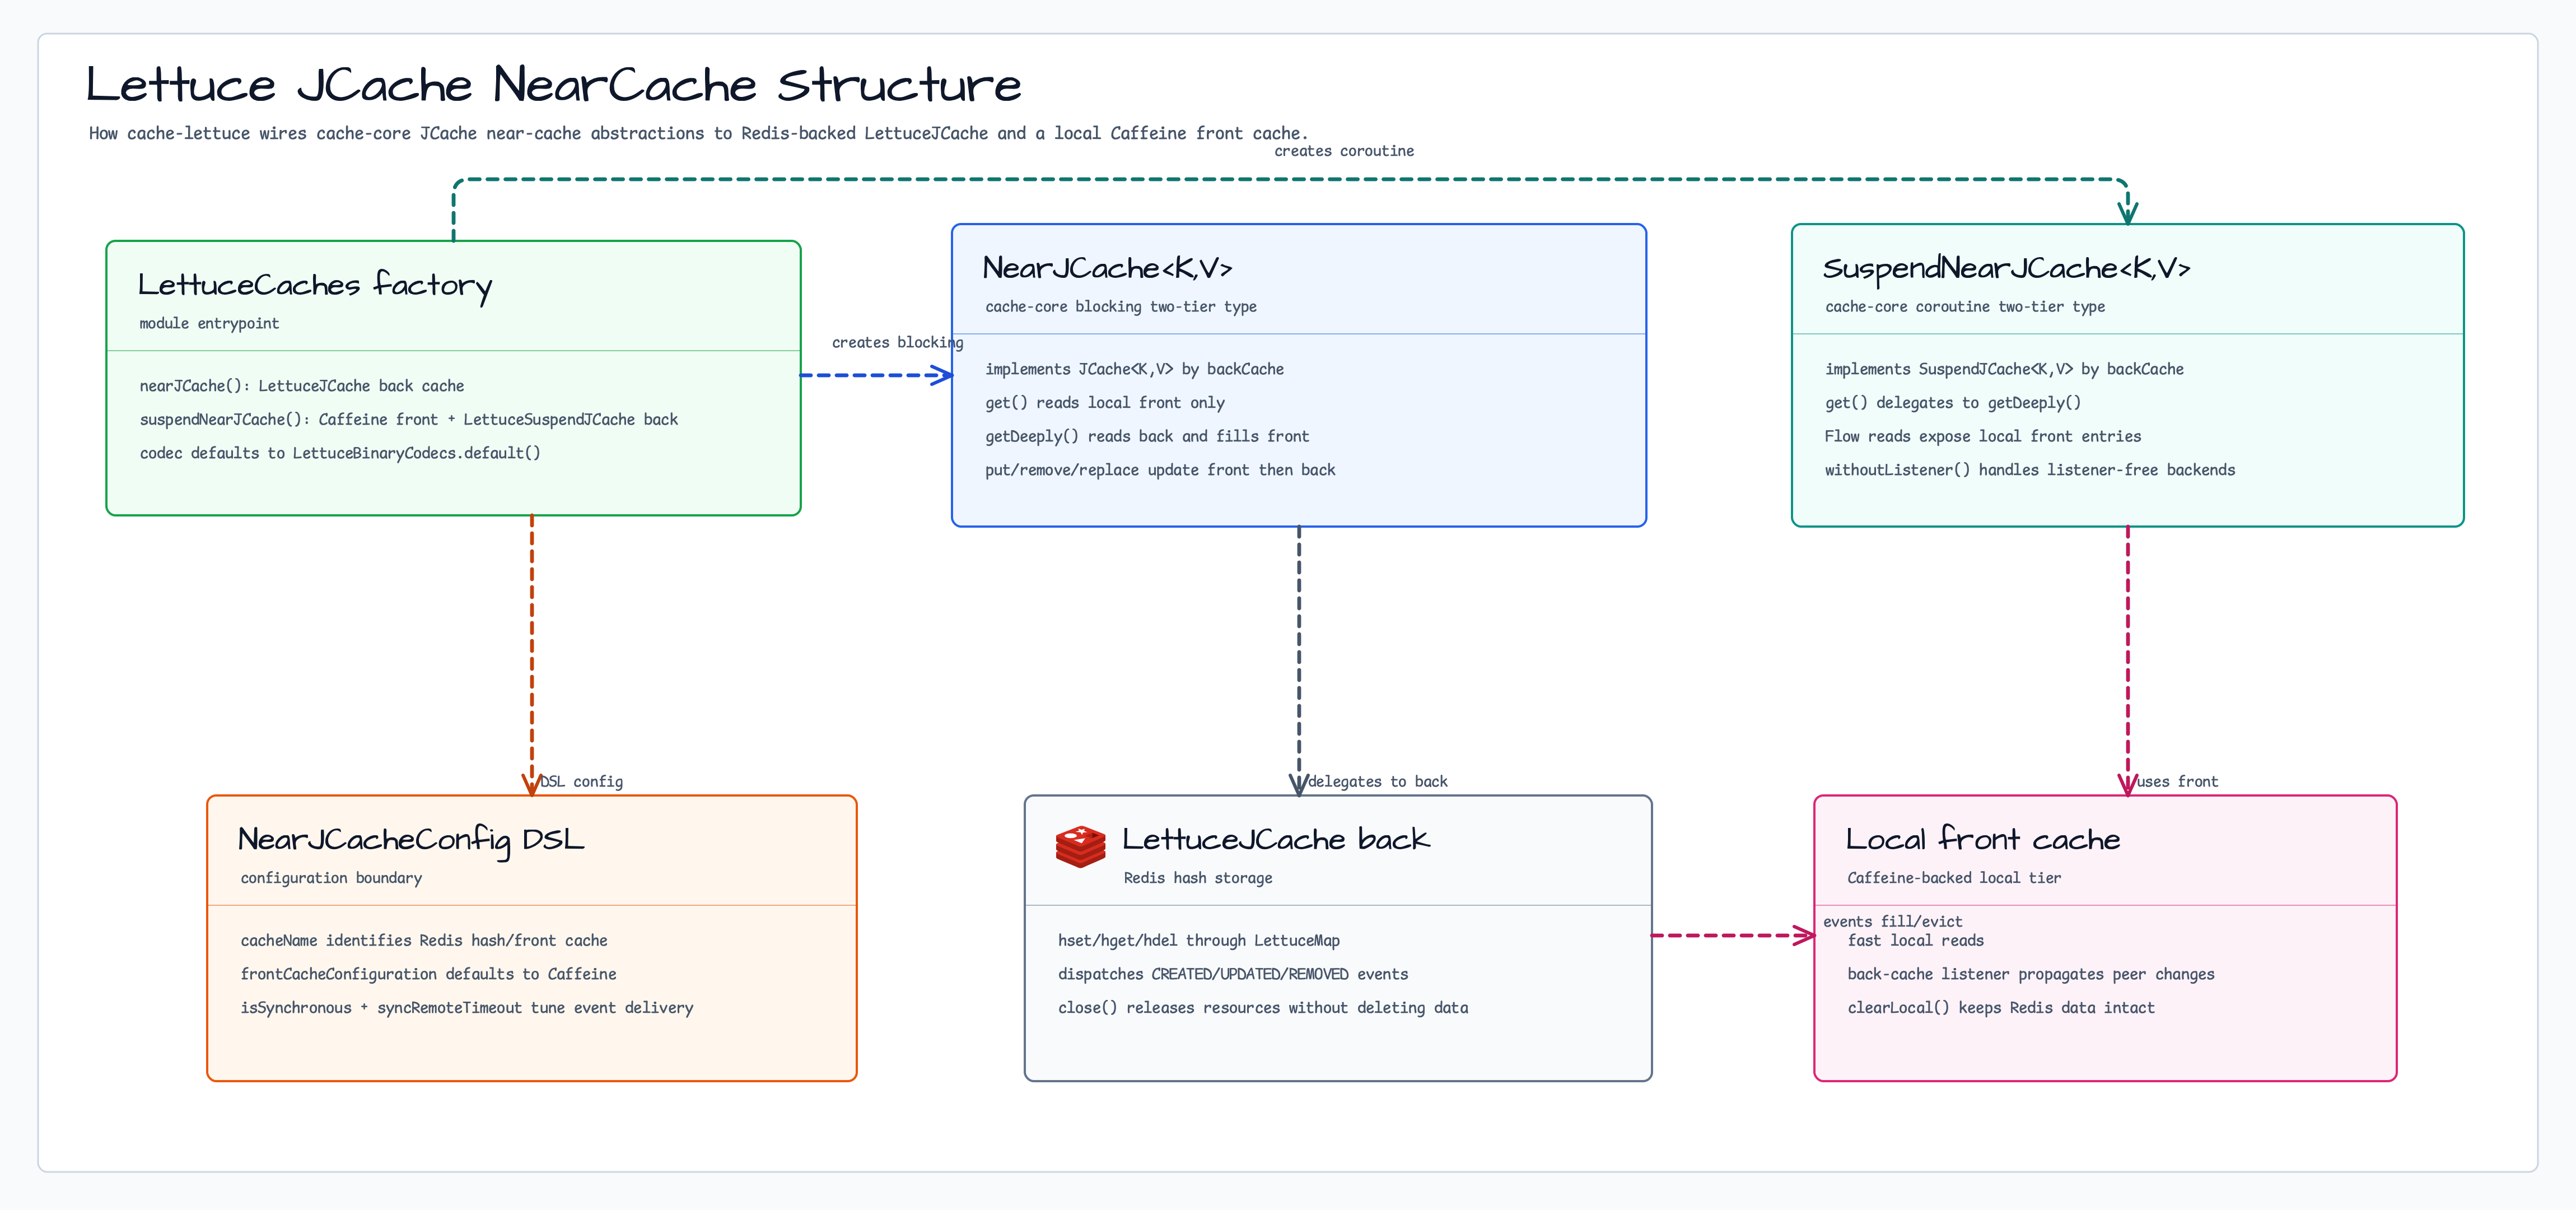Click the 'SuspendNearJCache<K,V>' card heading
The image size is (2576, 1210).
(x=2006, y=268)
